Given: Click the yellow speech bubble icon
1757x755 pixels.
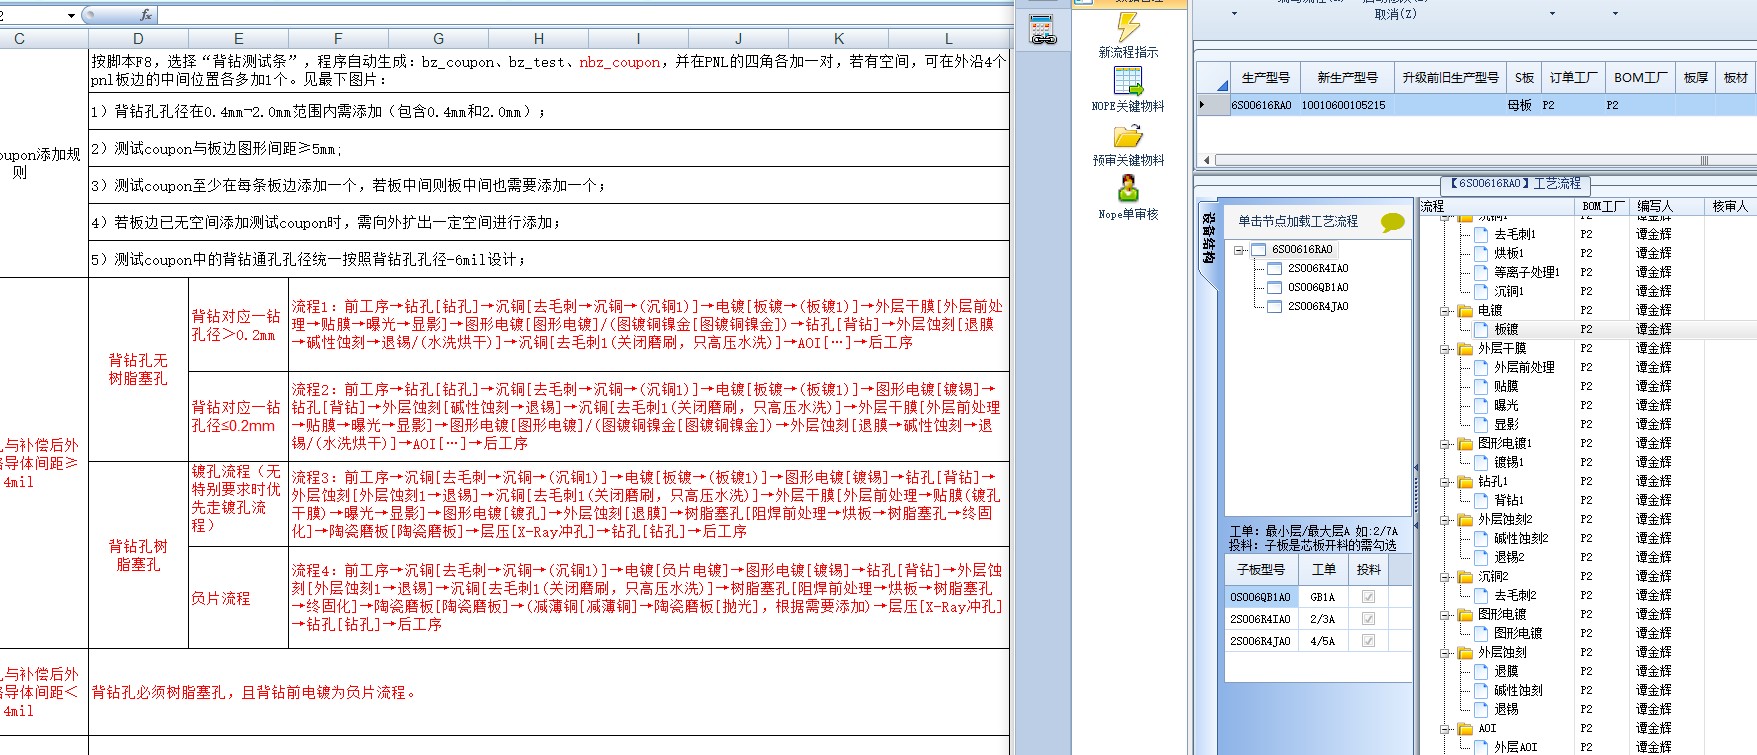Looking at the screenshot, I should [x=1392, y=222].
